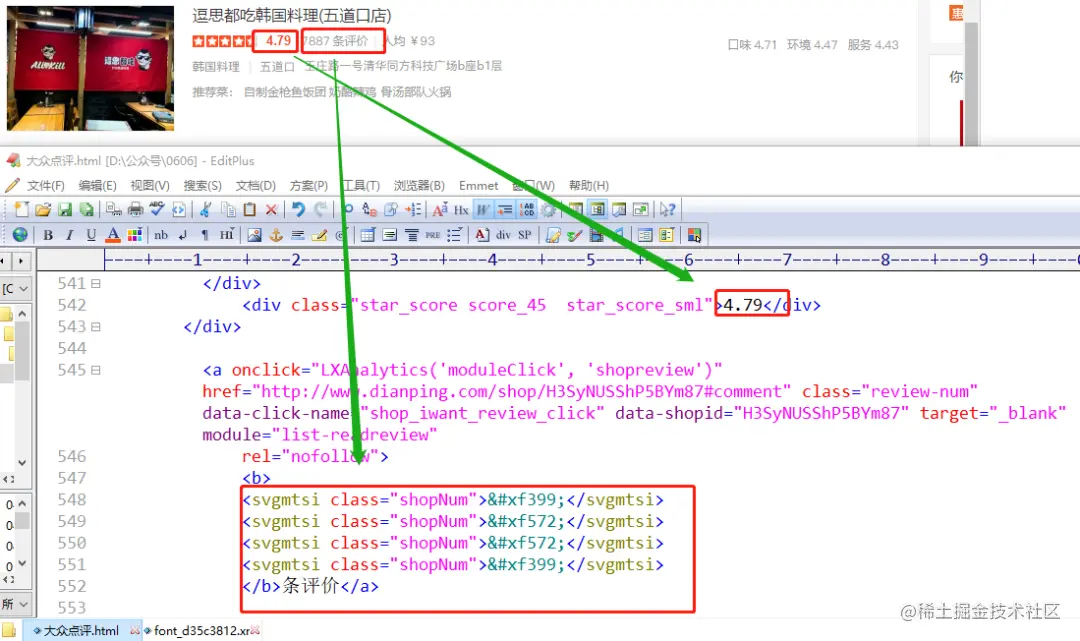
Task: Click the 五道口 area link
Action: pyautogui.click(x=277, y=67)
